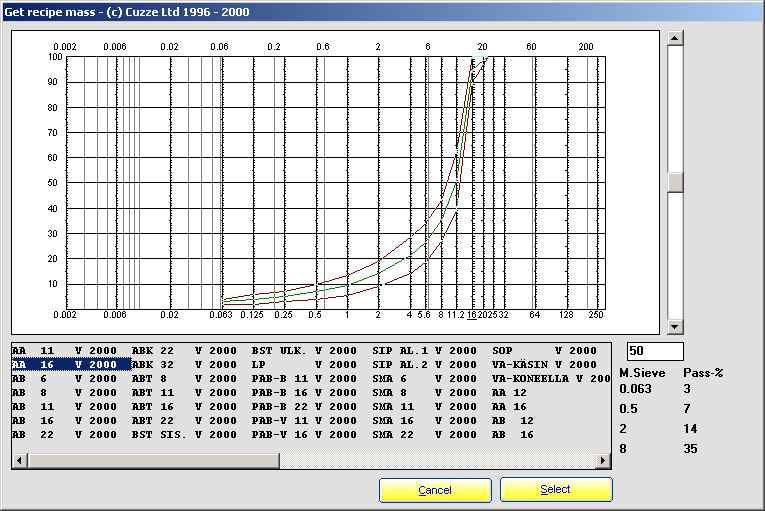Select recipe SIP AL.1 V 2000
Screen dimensions: 765x511
[x=424, y=350]
